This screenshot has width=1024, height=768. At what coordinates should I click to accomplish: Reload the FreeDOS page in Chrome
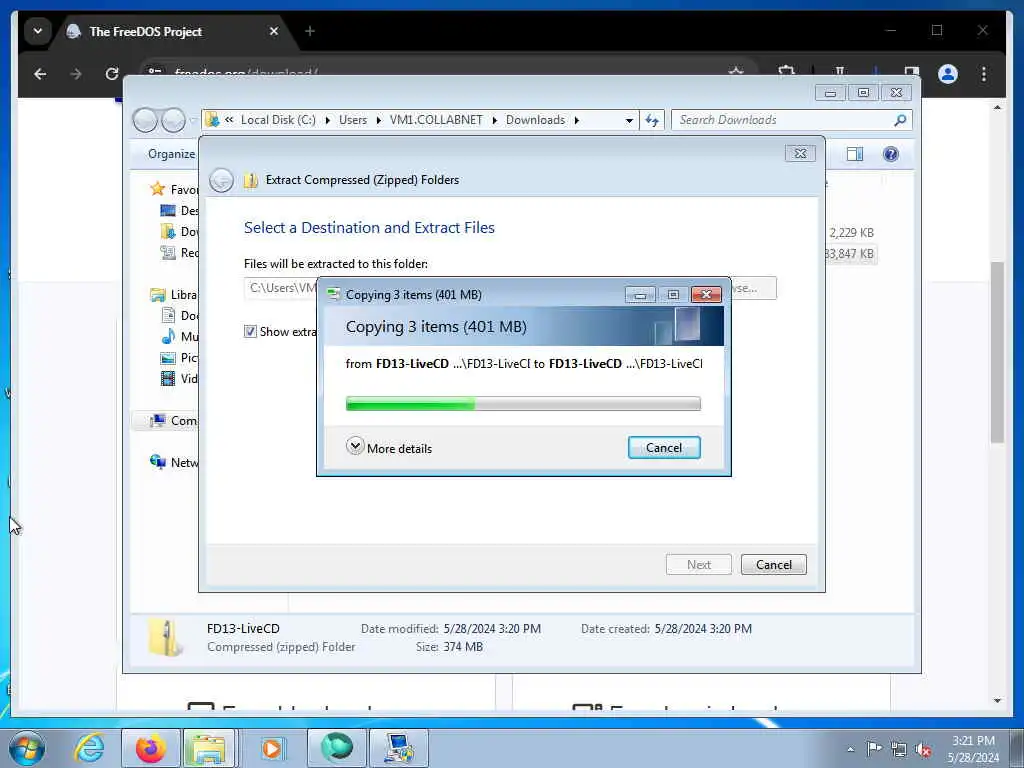pyautogui.click(x=112, y=74)
